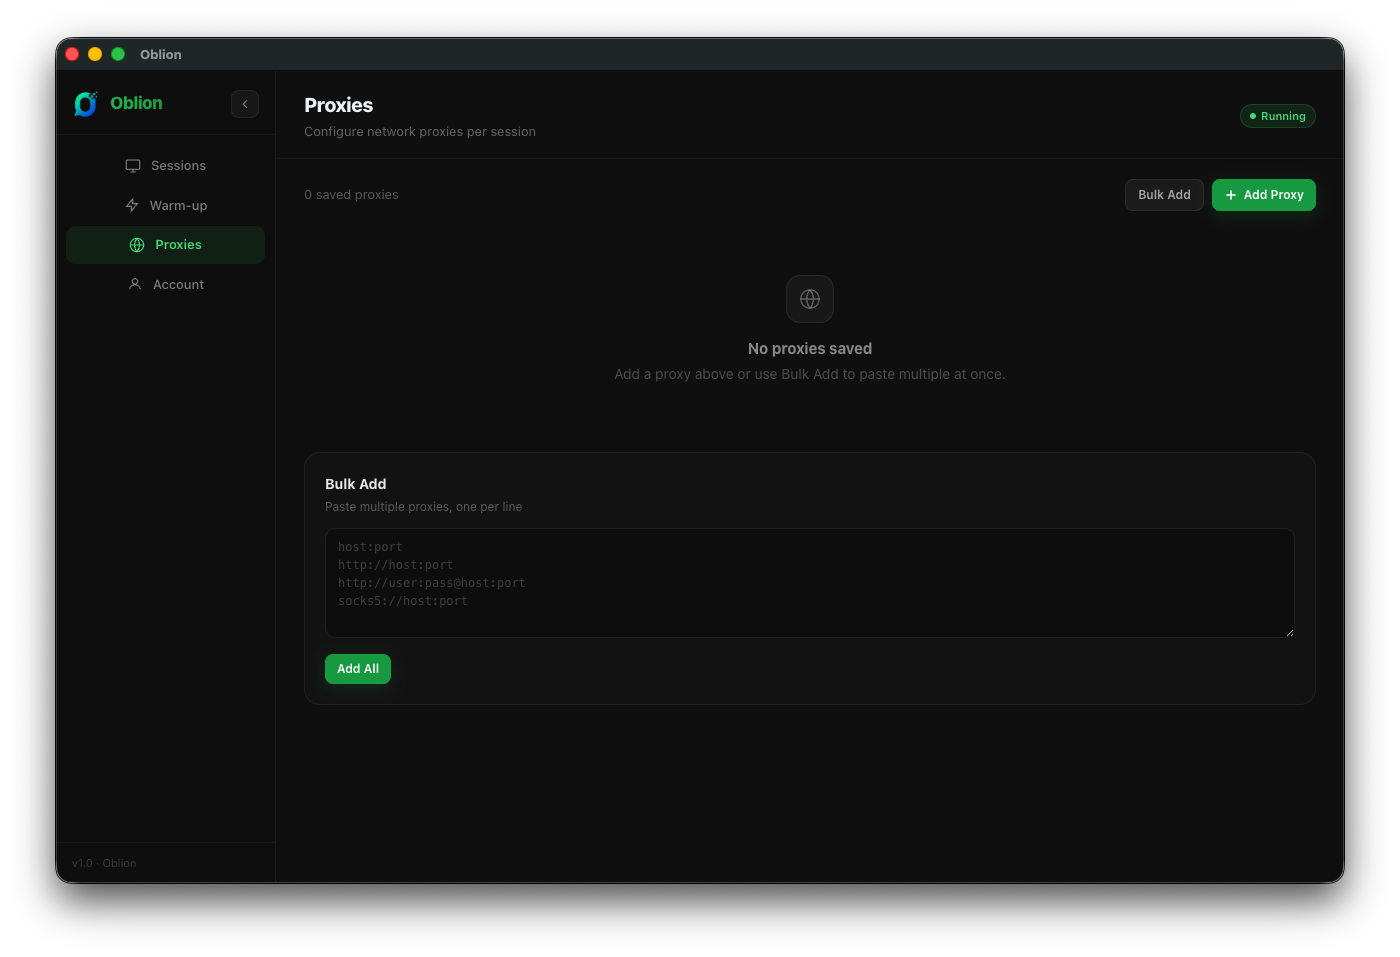Close the window with red button
The image size is (1400, 957).
click(x=72, y=54)
